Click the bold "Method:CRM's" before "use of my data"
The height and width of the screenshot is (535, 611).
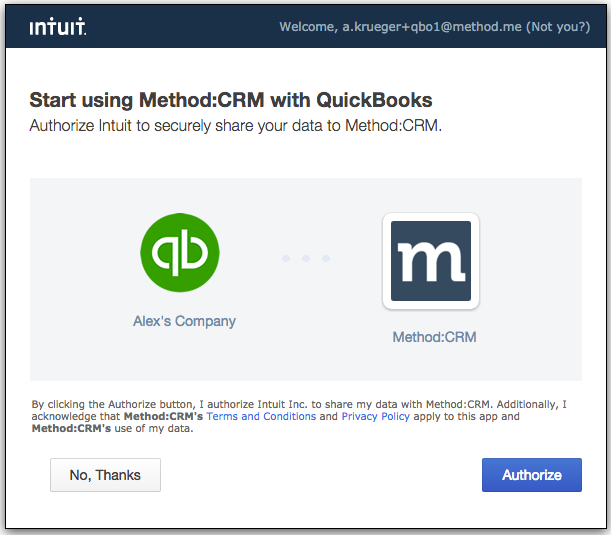(71, 429)
